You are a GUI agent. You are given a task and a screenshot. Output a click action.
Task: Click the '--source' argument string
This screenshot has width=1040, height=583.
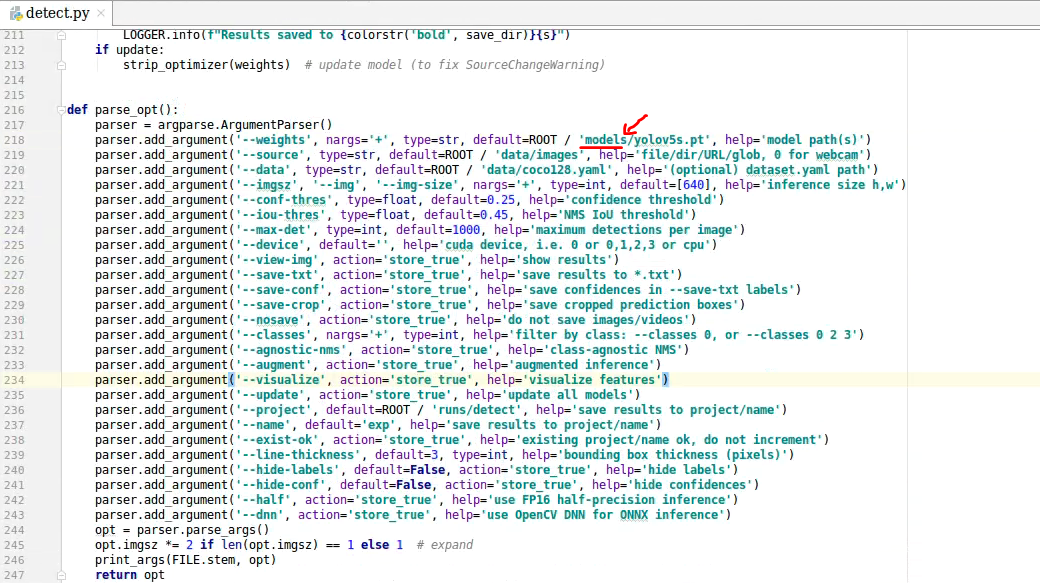[x=270, y=155]
